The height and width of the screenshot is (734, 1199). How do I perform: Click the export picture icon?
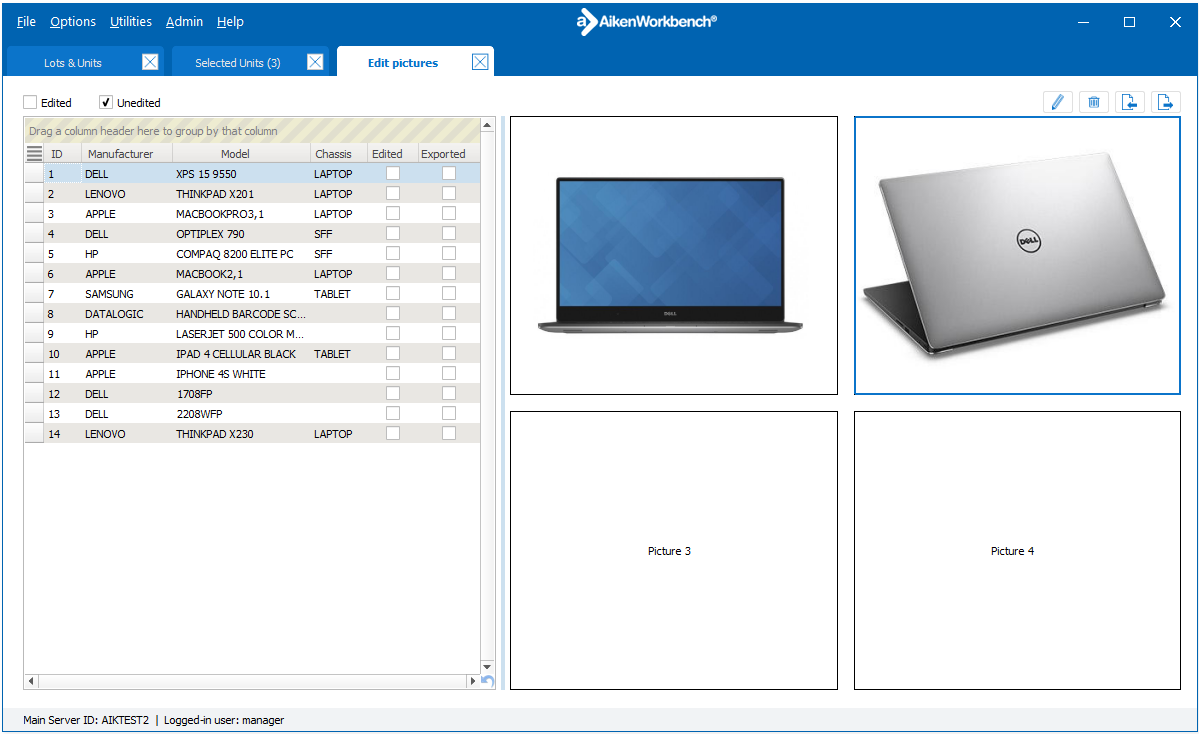[x=1165, y=102]
